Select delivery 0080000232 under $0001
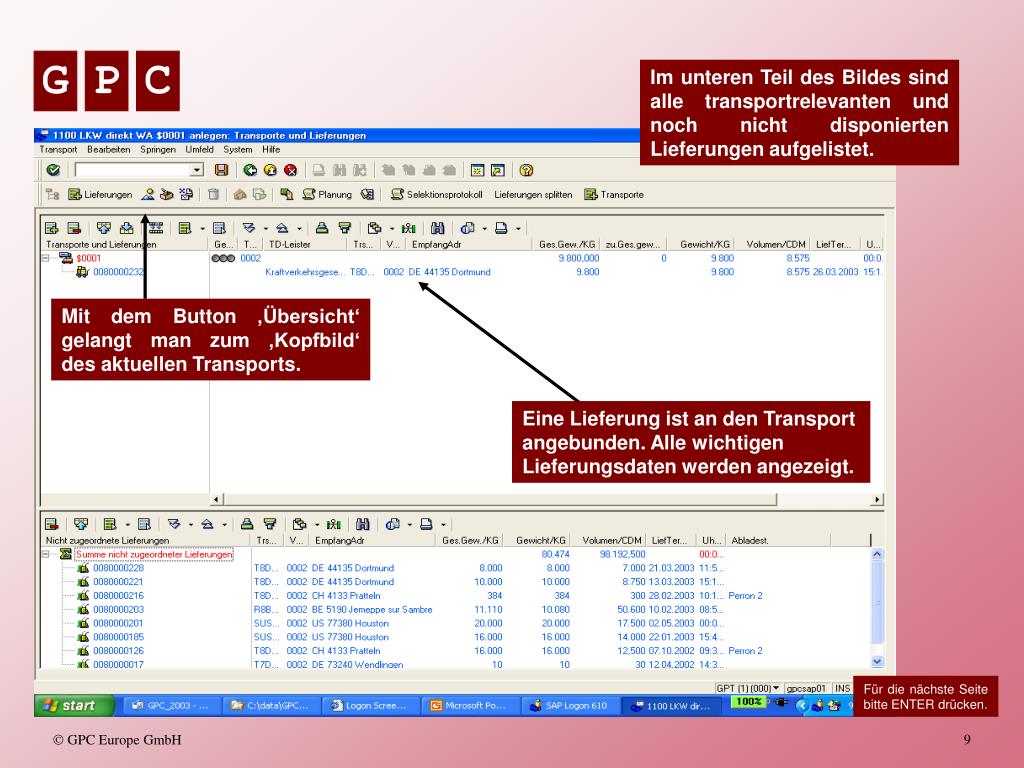 (x=118, y=272)
